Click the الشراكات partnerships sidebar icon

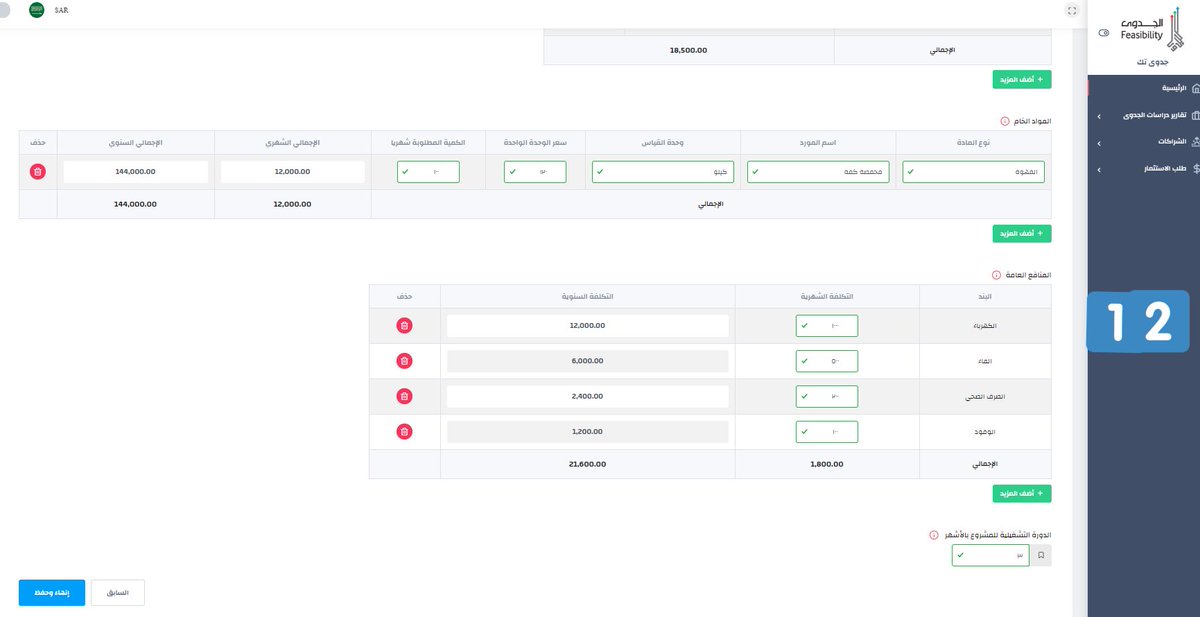click(1197, 142)
